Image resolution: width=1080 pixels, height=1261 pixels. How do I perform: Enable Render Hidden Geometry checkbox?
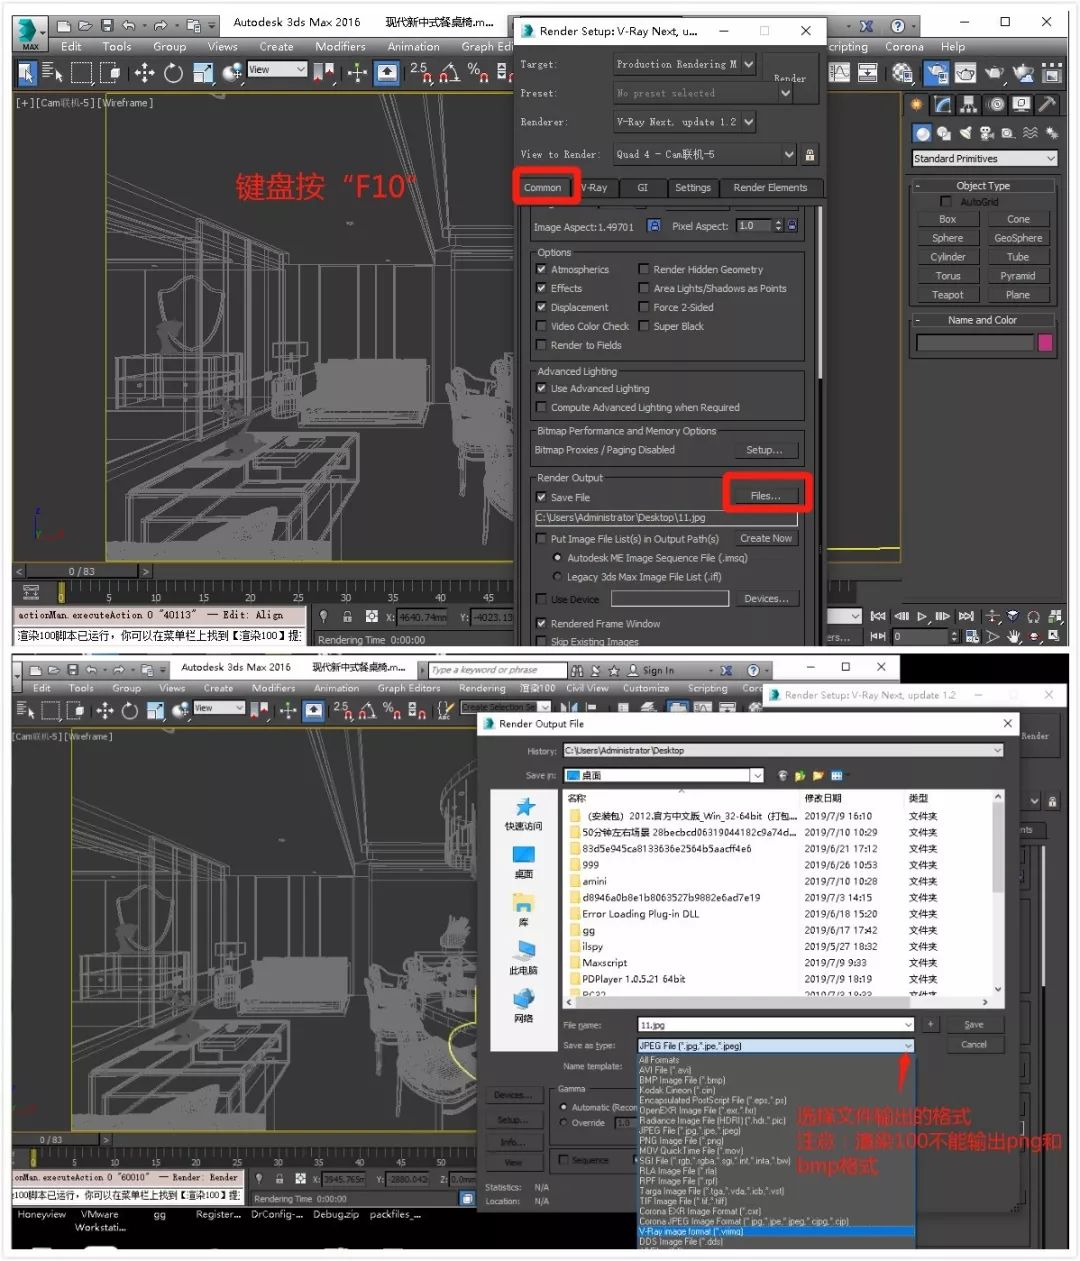pos(644,269)
